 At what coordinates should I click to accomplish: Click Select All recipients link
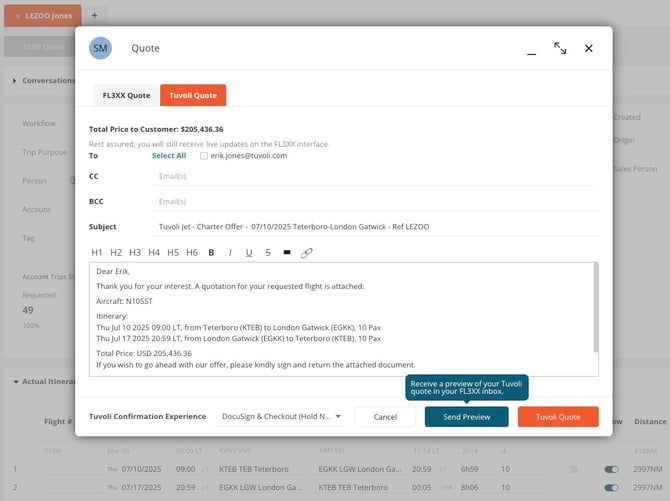click(169, 156)
